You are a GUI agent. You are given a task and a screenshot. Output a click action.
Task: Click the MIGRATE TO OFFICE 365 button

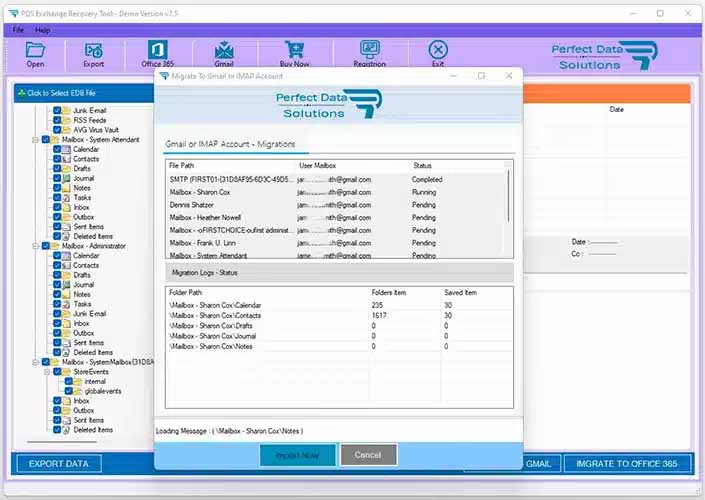(627, 464)
